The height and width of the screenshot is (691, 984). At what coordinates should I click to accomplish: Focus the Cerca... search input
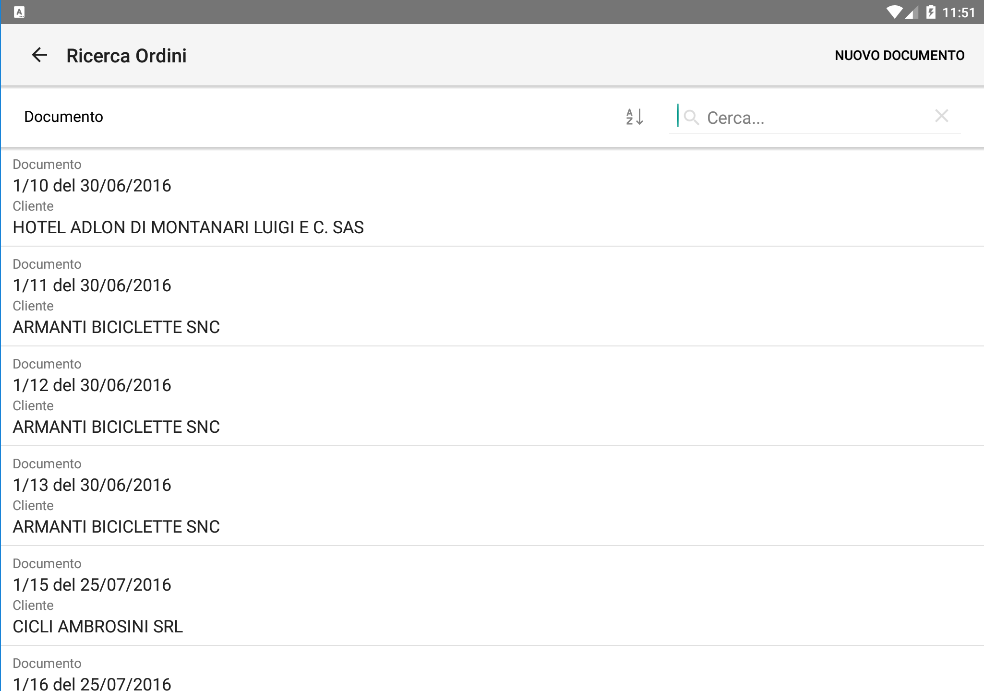point(815,118)
